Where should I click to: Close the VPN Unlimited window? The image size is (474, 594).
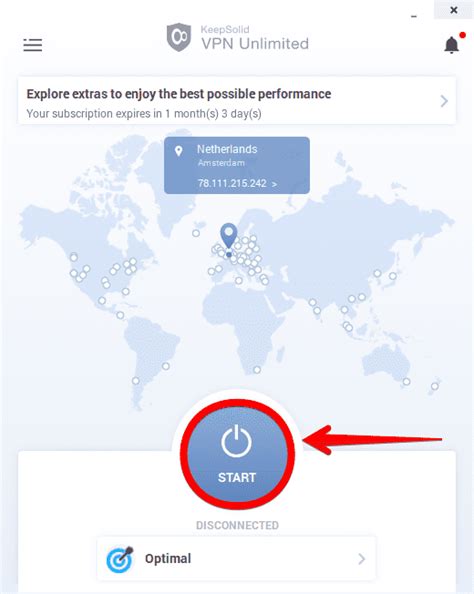tap(454, 10)
